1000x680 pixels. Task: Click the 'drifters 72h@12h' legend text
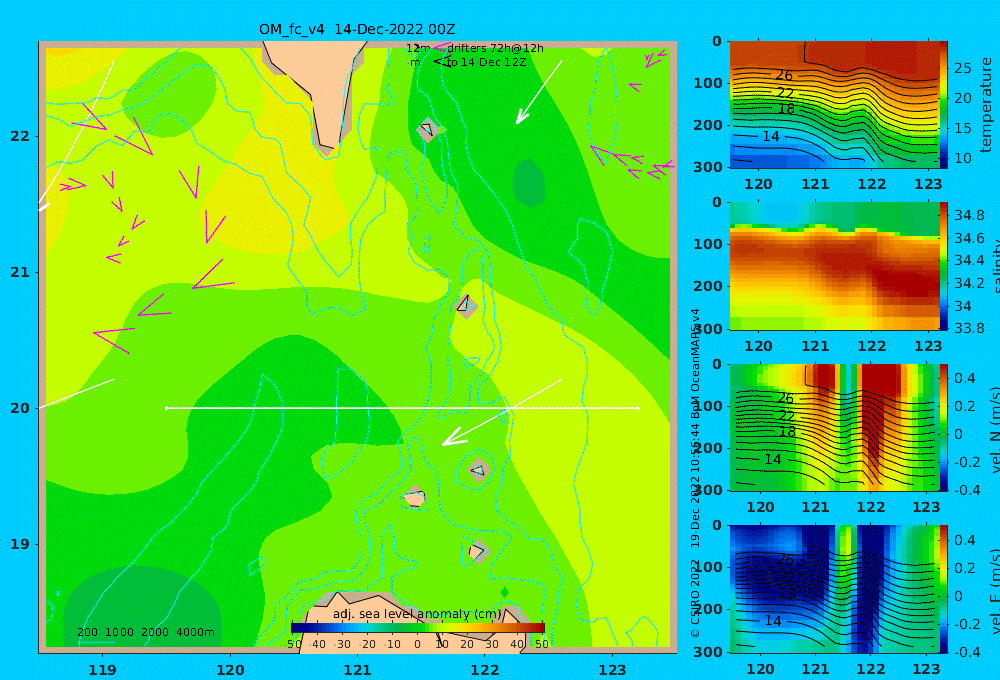pyautogui.click(x=495, y=48)
